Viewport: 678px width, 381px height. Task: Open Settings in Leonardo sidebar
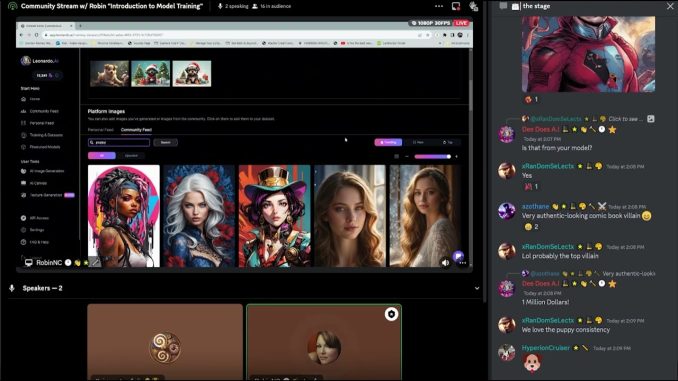pos(33,230)
